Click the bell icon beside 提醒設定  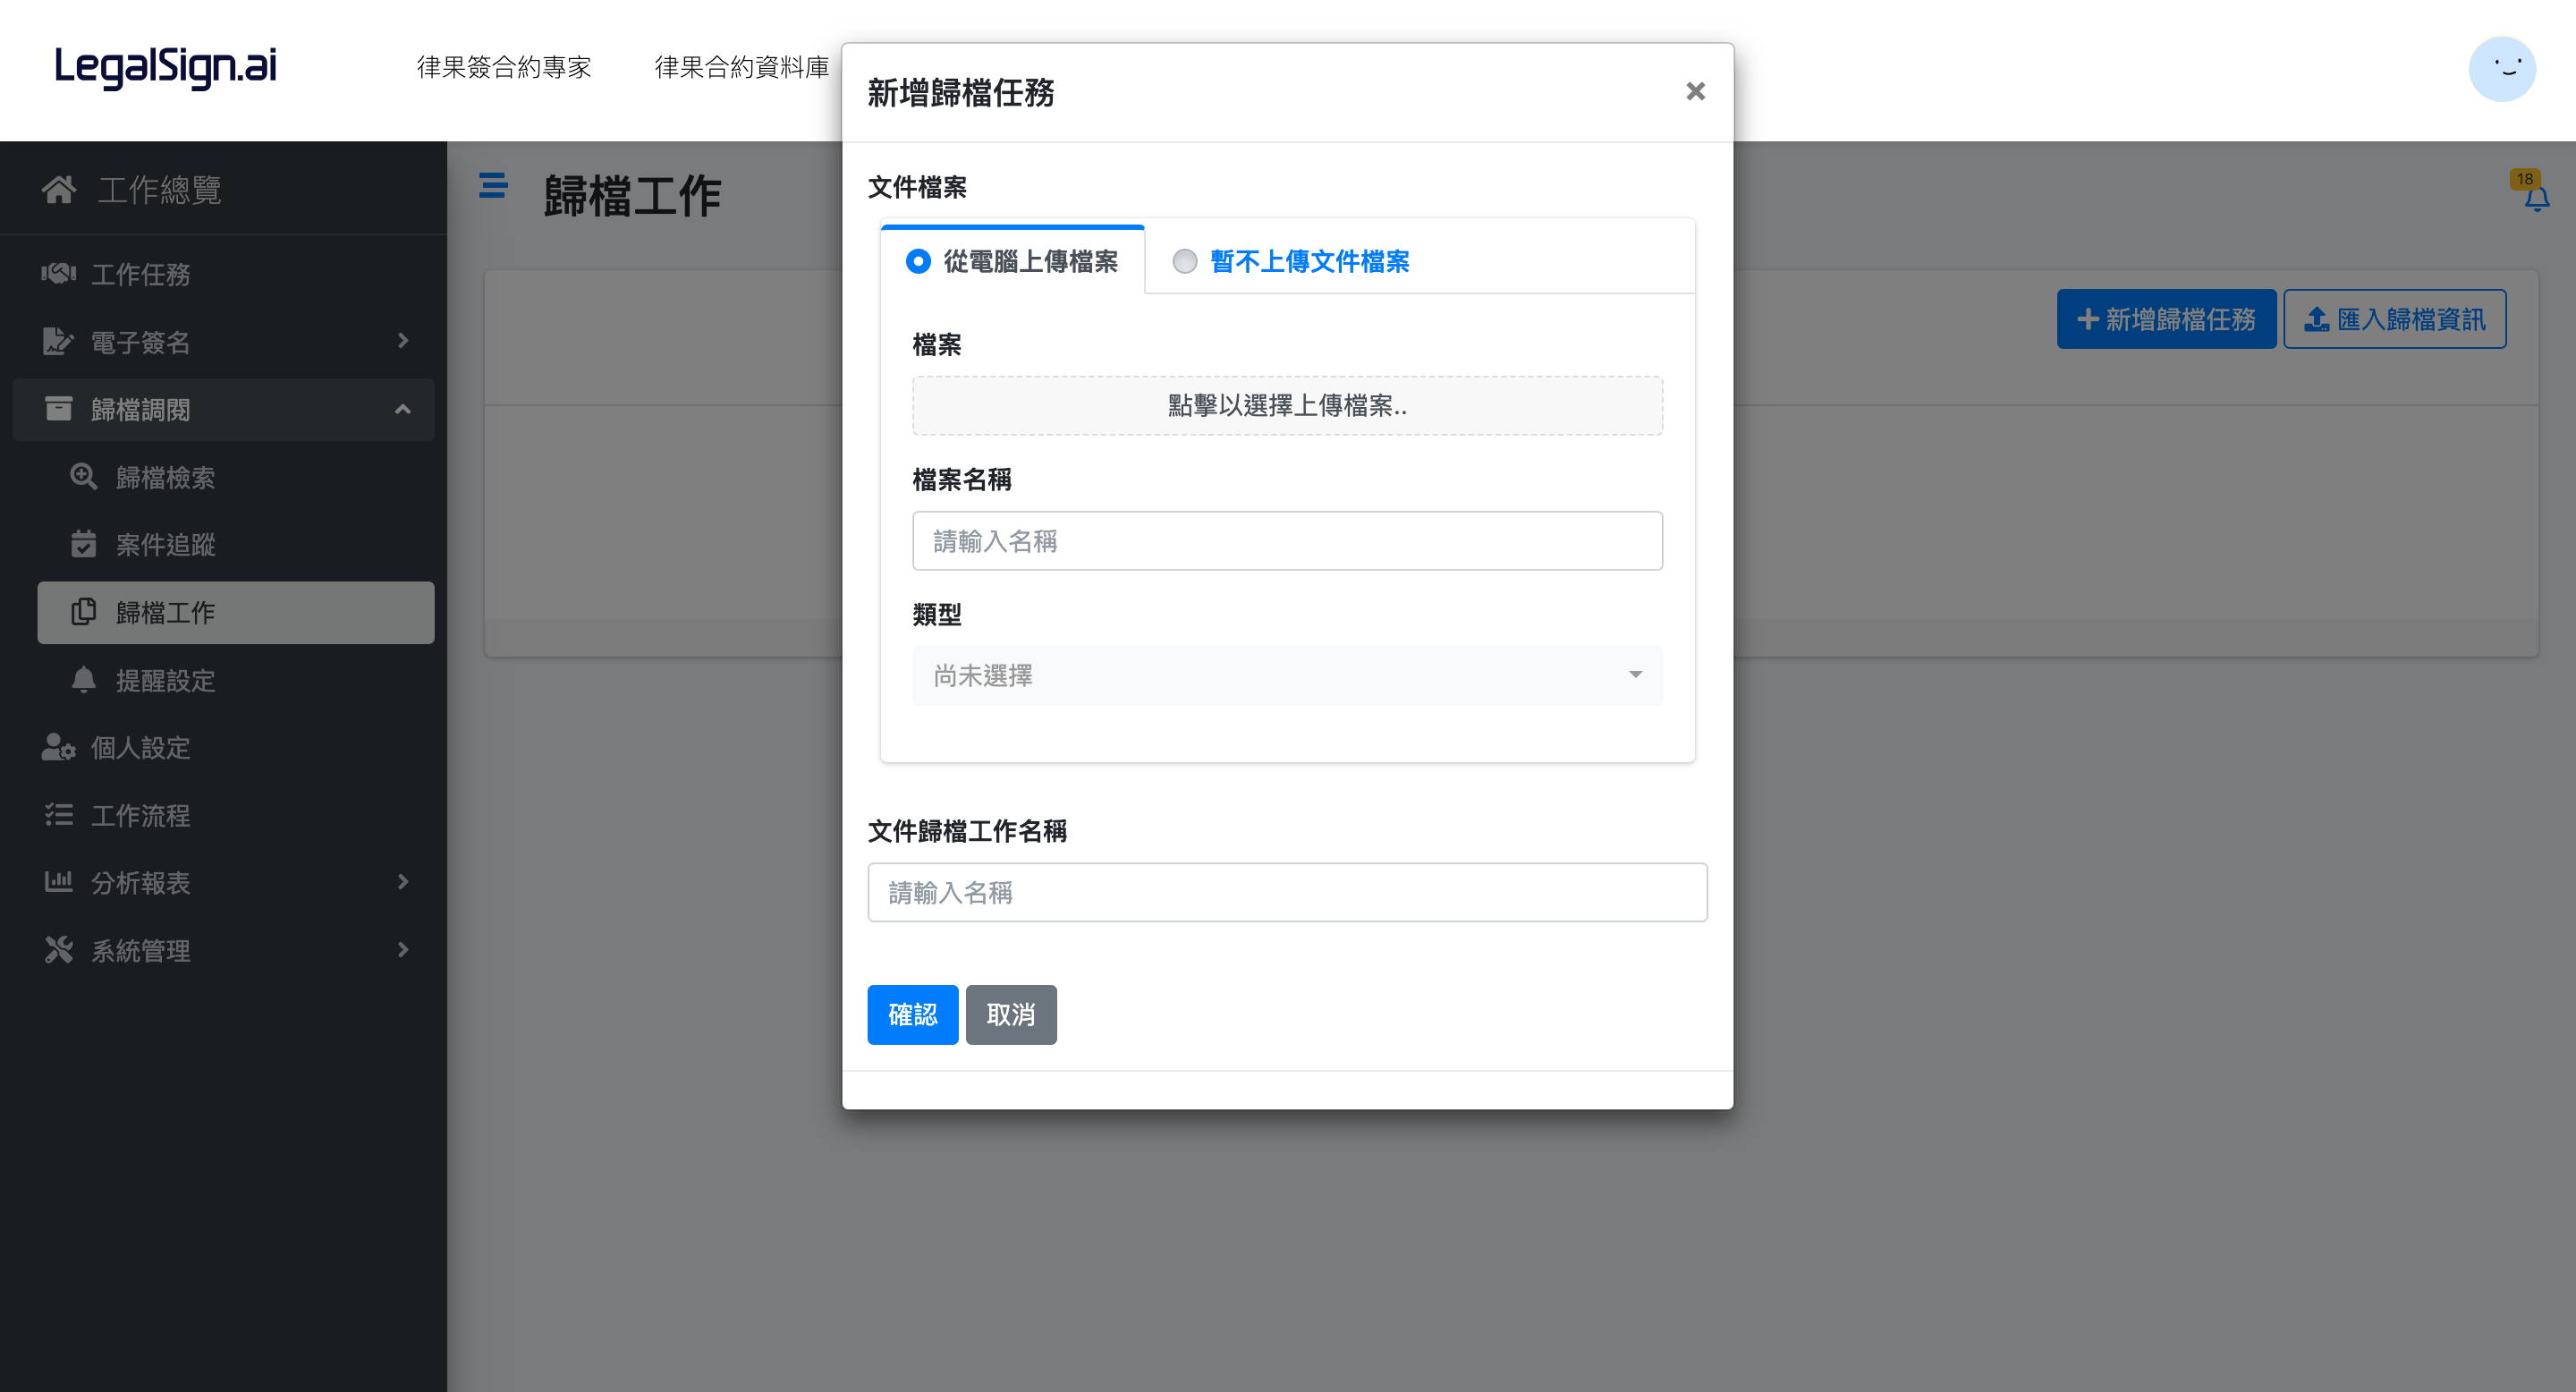point(84,679)
